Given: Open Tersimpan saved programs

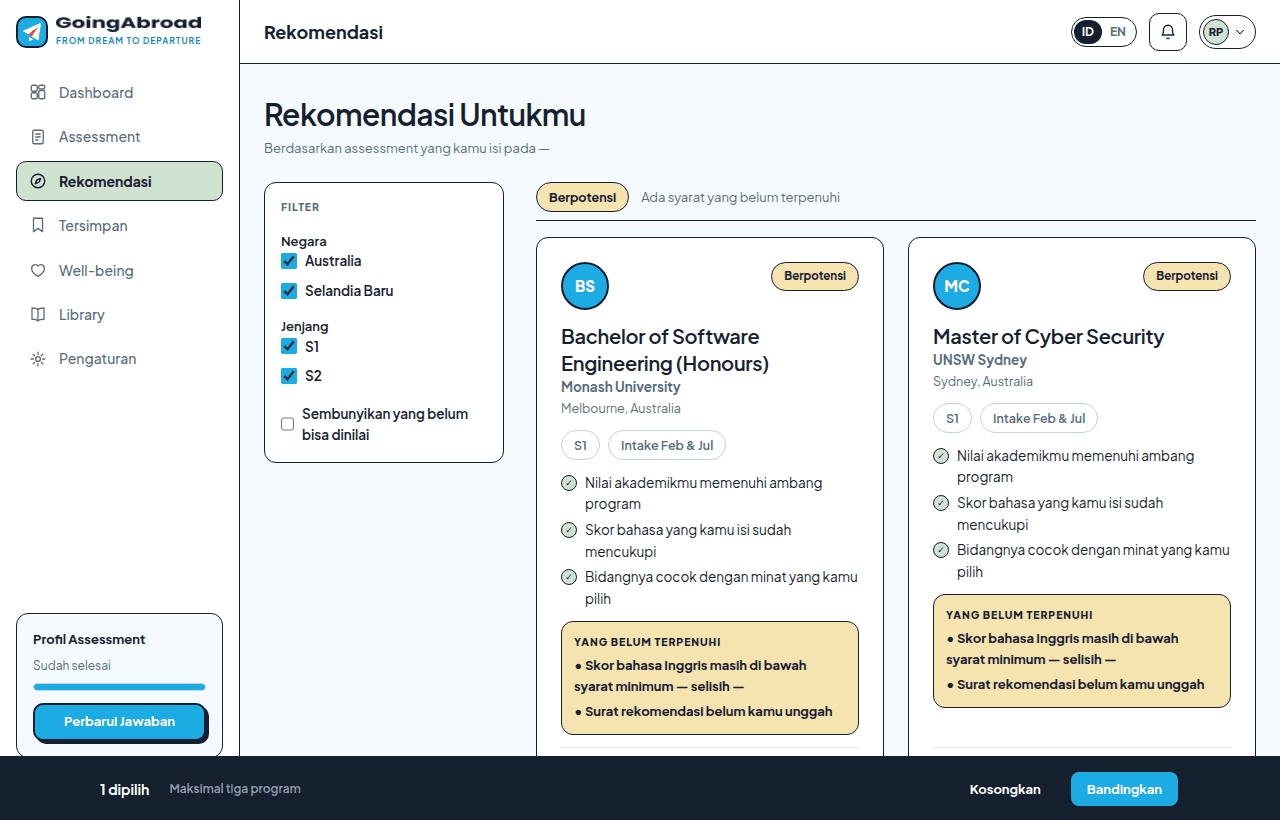Looking at the screenshot, I should click(x=119, y=226).
